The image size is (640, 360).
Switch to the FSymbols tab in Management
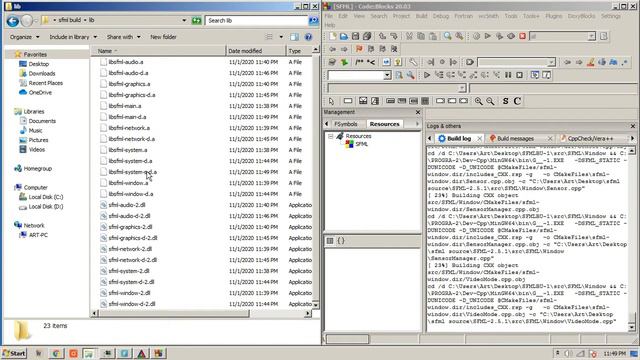point(345,124)
